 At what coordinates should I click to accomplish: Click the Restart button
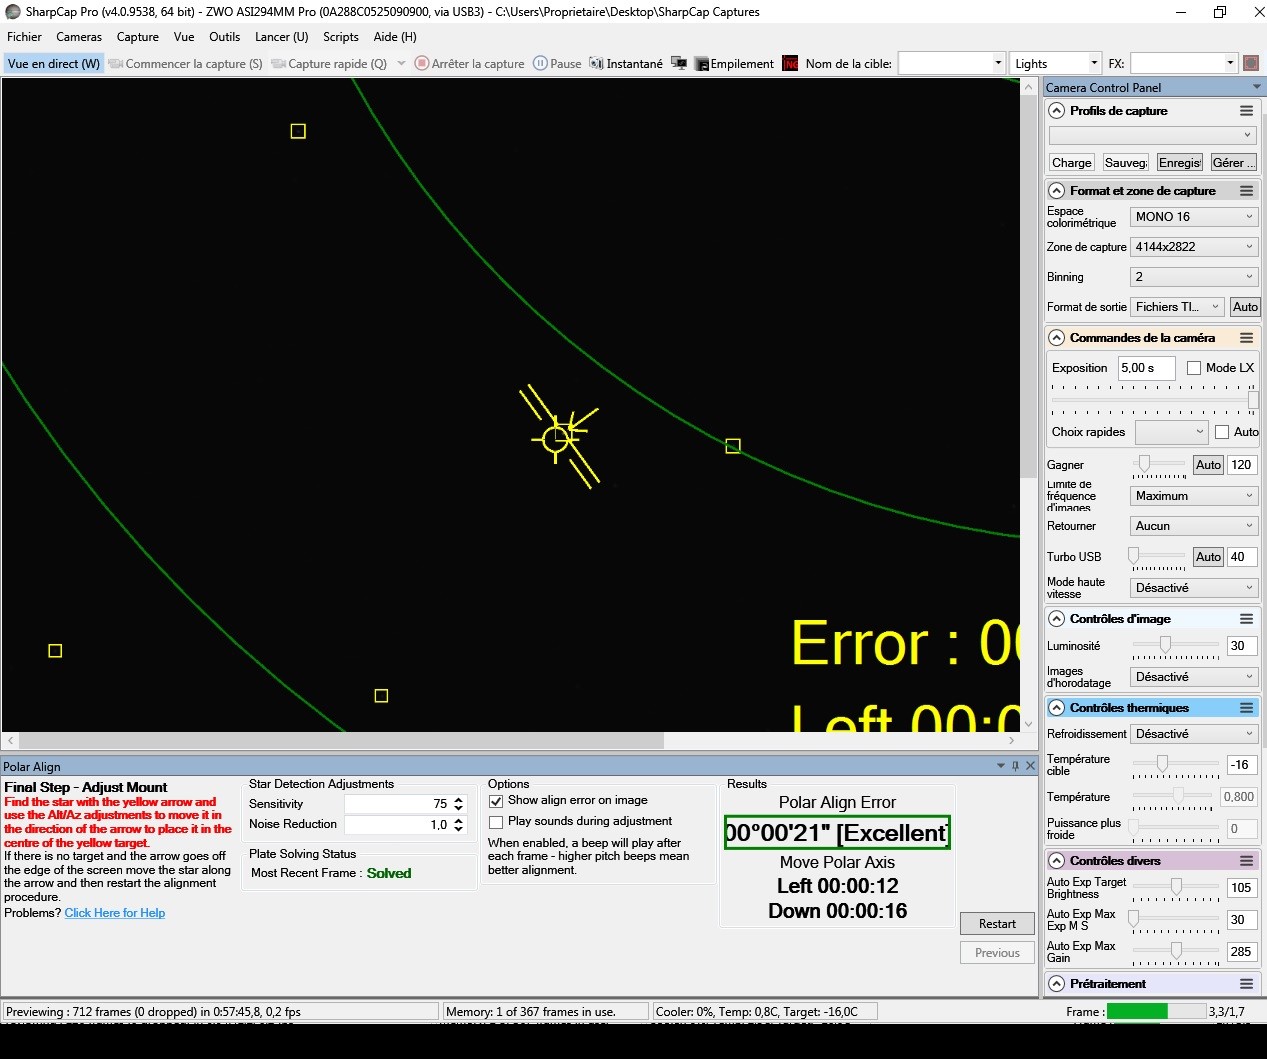click(997, 924)
